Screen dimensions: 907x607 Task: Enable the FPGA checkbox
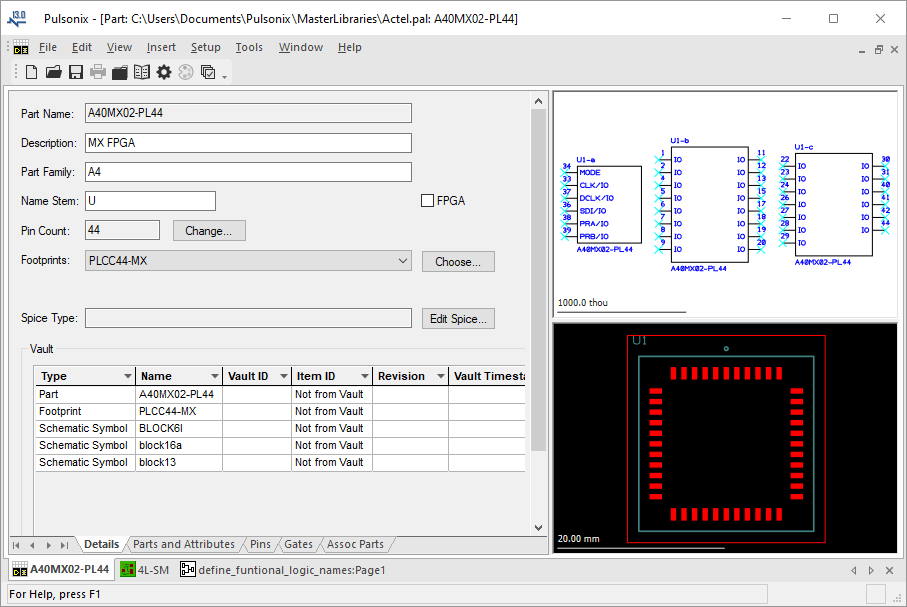[x=428, y=201]
